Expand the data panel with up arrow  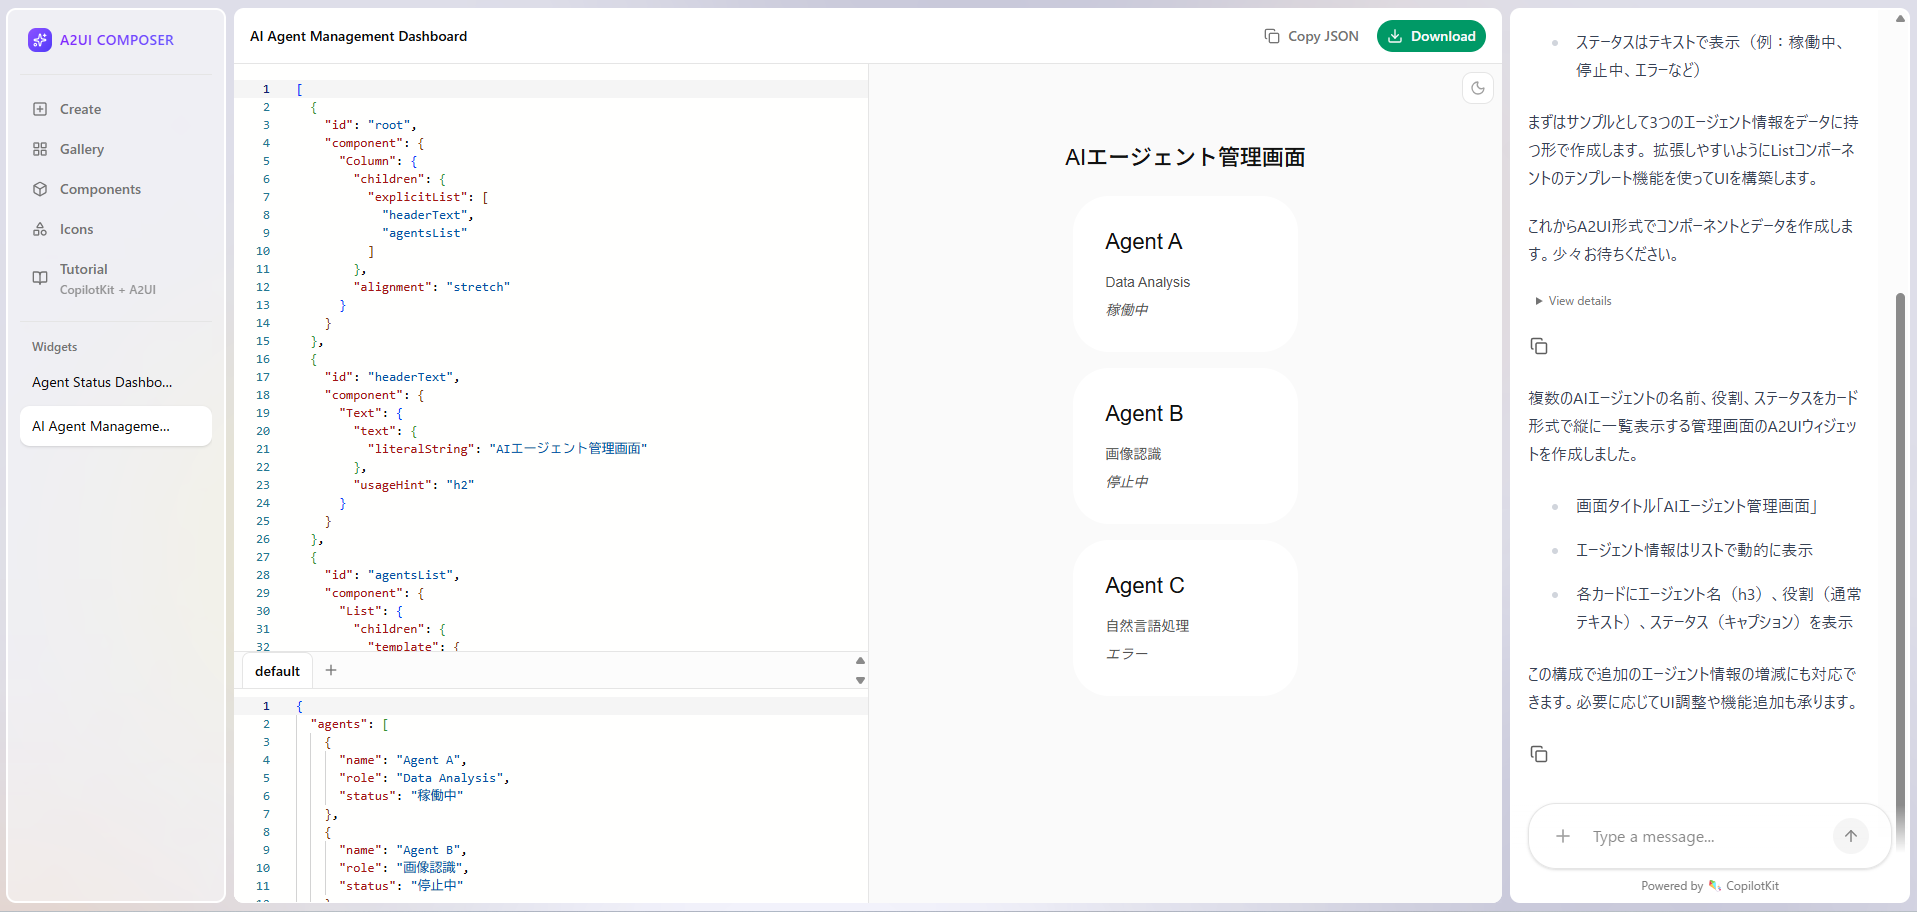coord(860,661)
